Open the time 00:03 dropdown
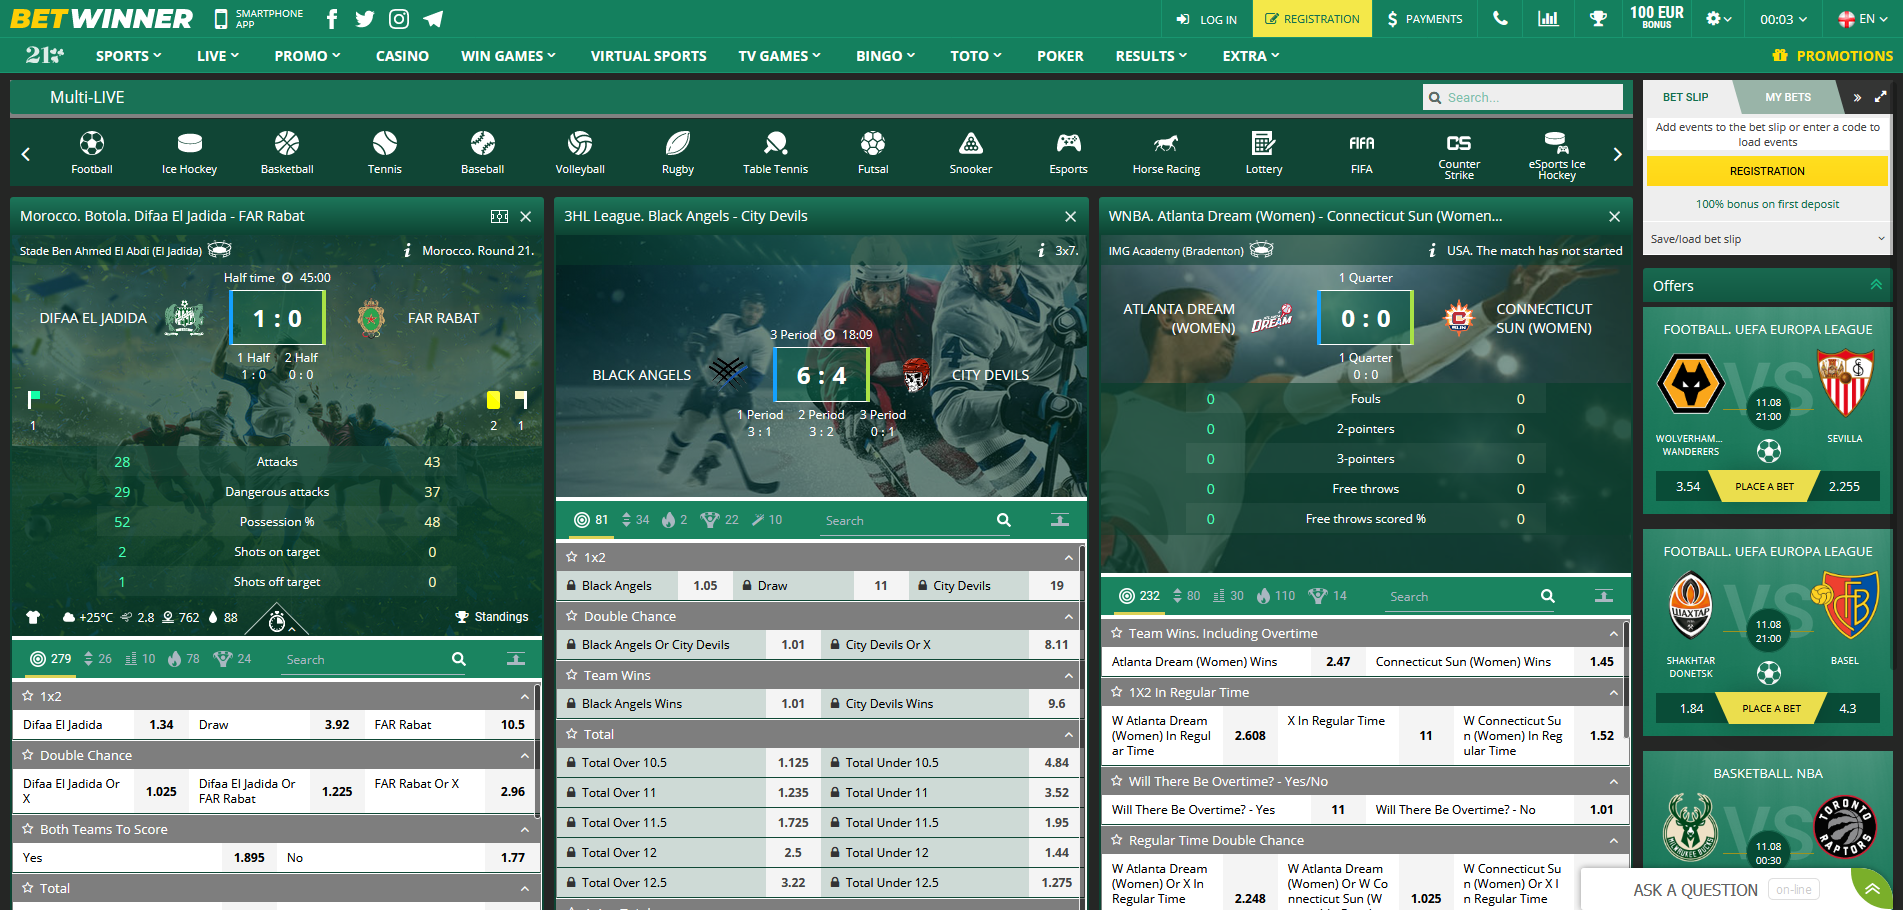 point(1784,19)
